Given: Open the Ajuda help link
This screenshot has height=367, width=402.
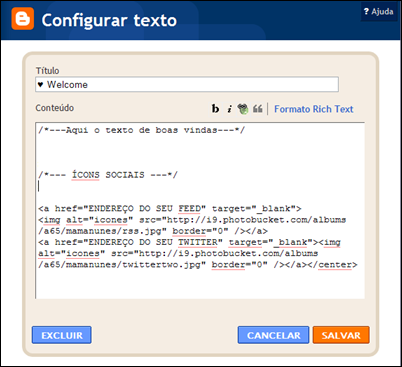Looking at the screenshot, I should pos(379,12).
